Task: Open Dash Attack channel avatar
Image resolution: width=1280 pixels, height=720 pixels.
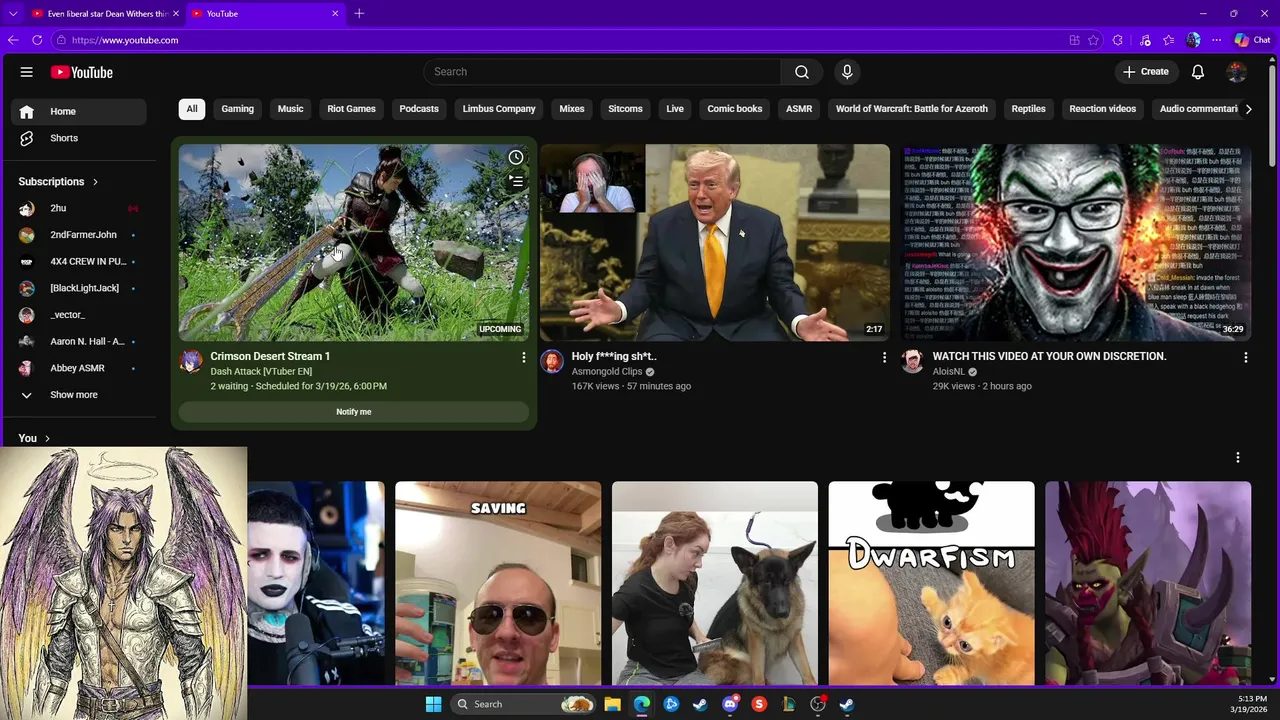Action: click(x=191, y=361)
